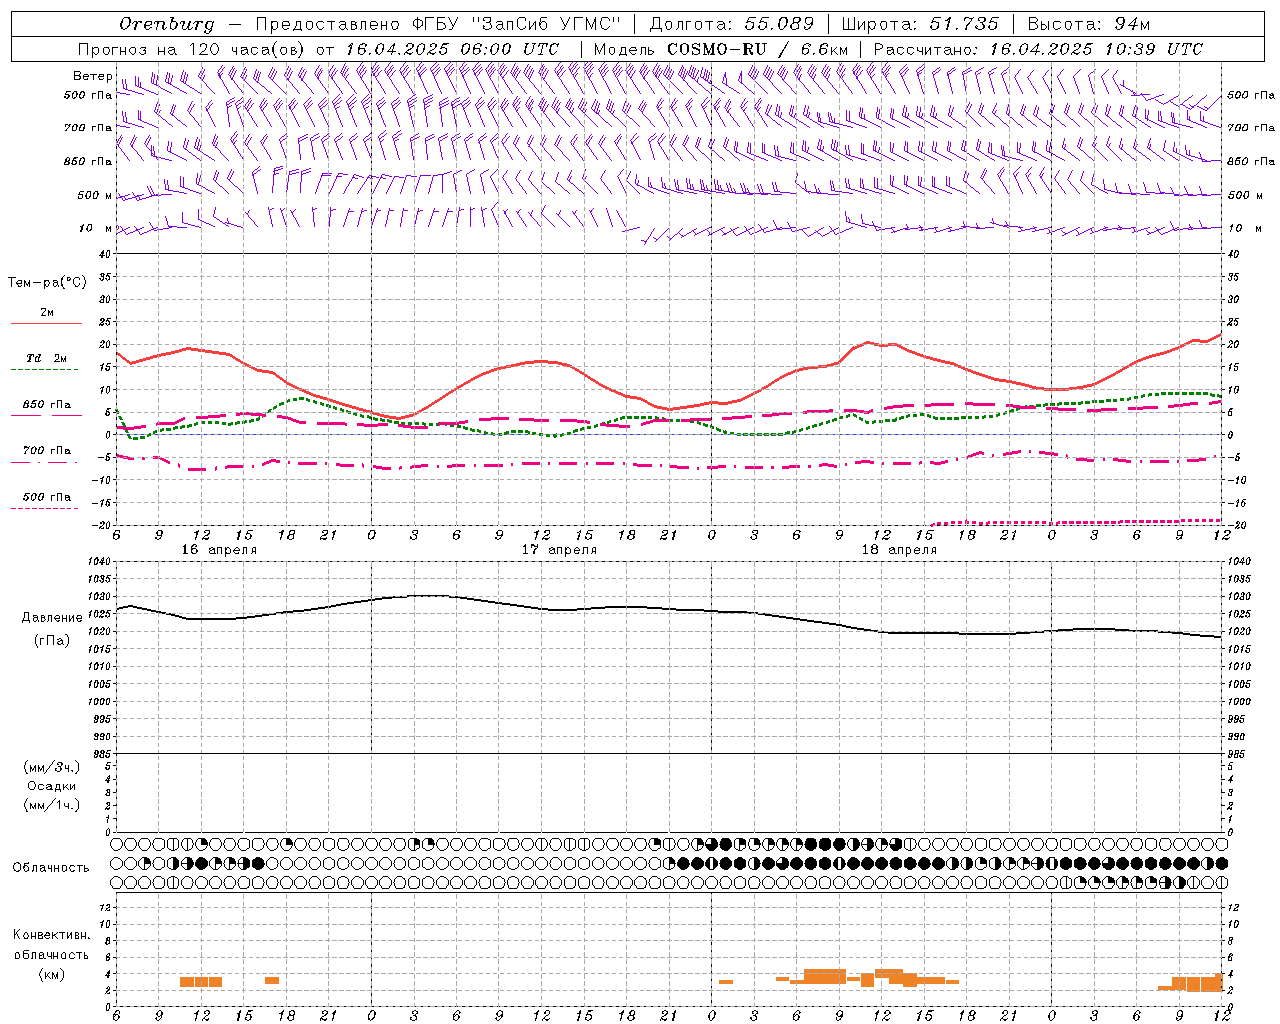The width and height of the screenshot is (1280, 1024).
Task: Click the '18 апреля' date label
Action: pyautogui.click(x=899, y=550)
